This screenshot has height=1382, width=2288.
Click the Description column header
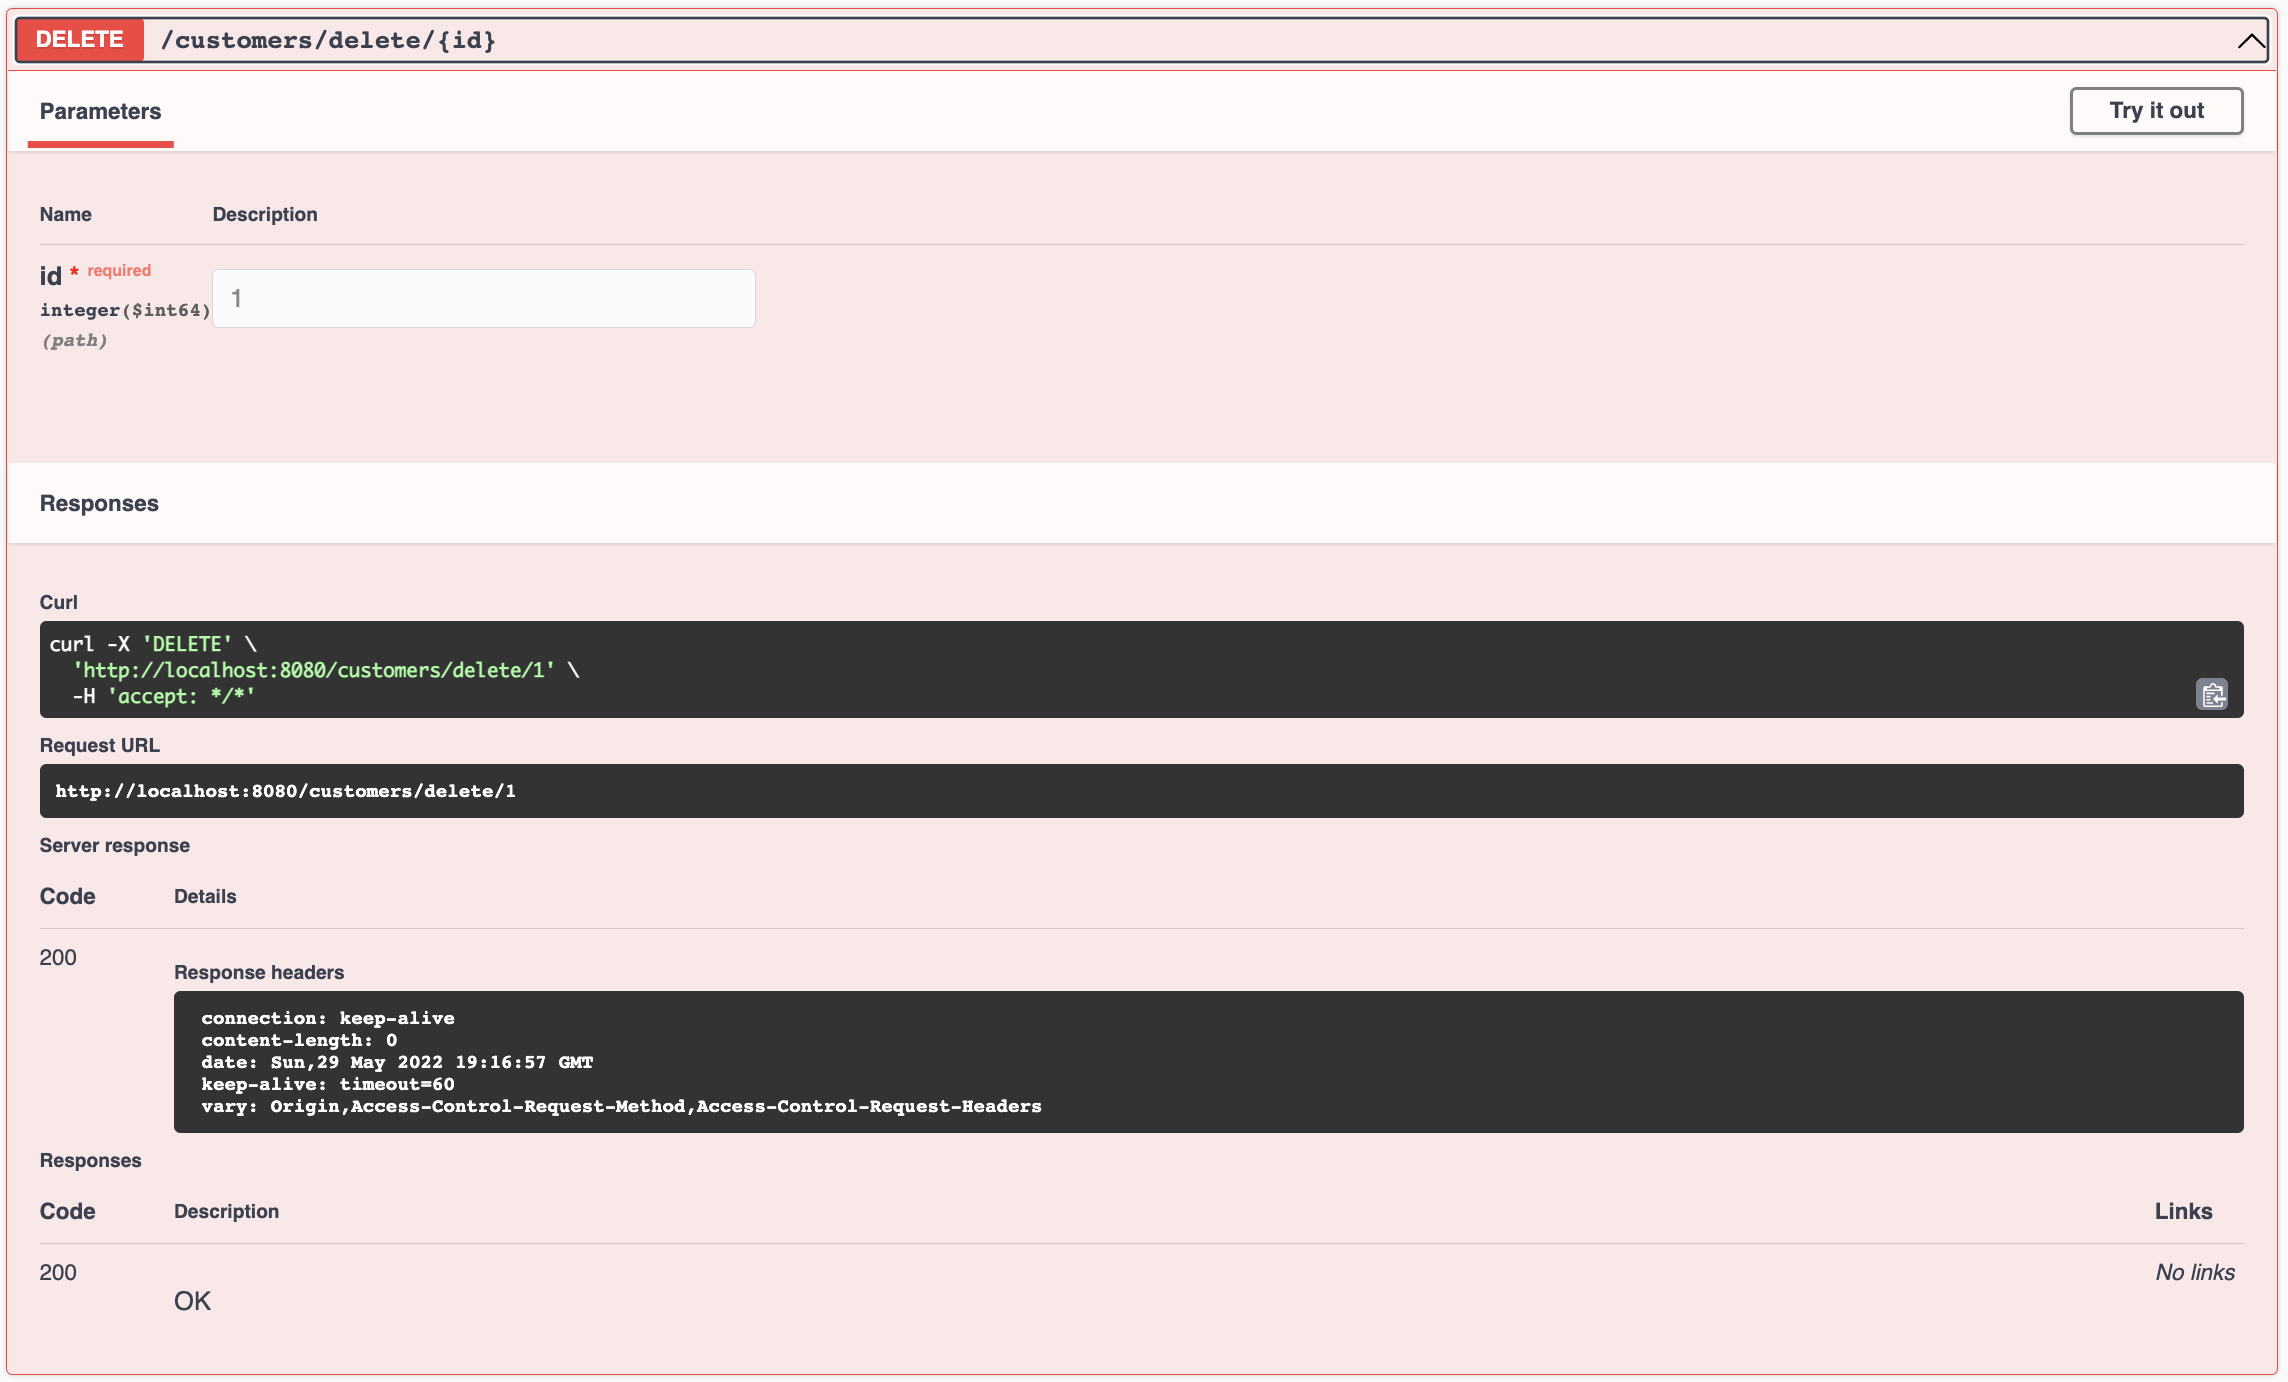[x=226, y=1211]
